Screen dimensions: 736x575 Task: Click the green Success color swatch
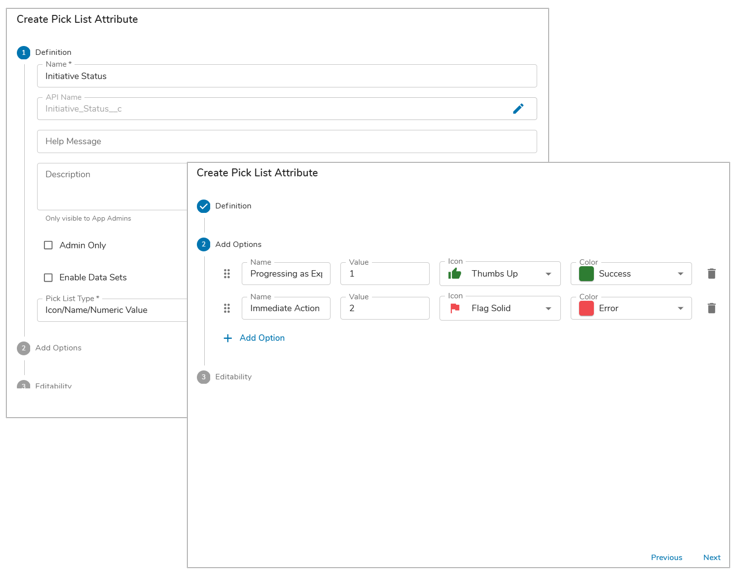[586, 274]
